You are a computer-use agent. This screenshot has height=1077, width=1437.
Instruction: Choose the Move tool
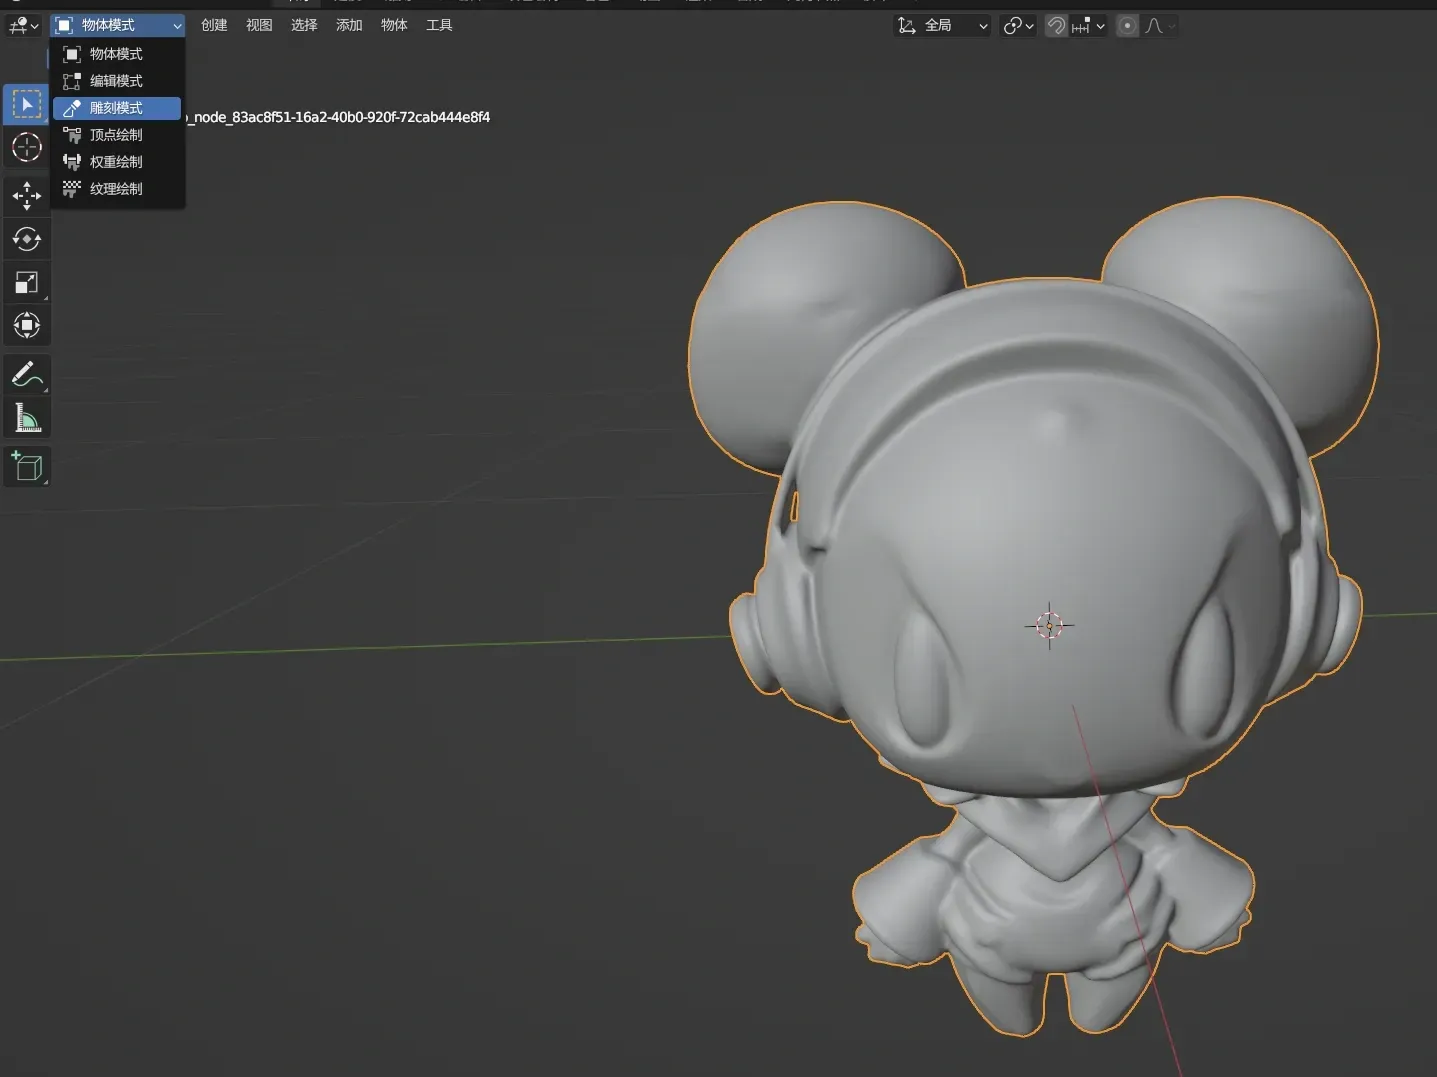[x=26, y=195]
